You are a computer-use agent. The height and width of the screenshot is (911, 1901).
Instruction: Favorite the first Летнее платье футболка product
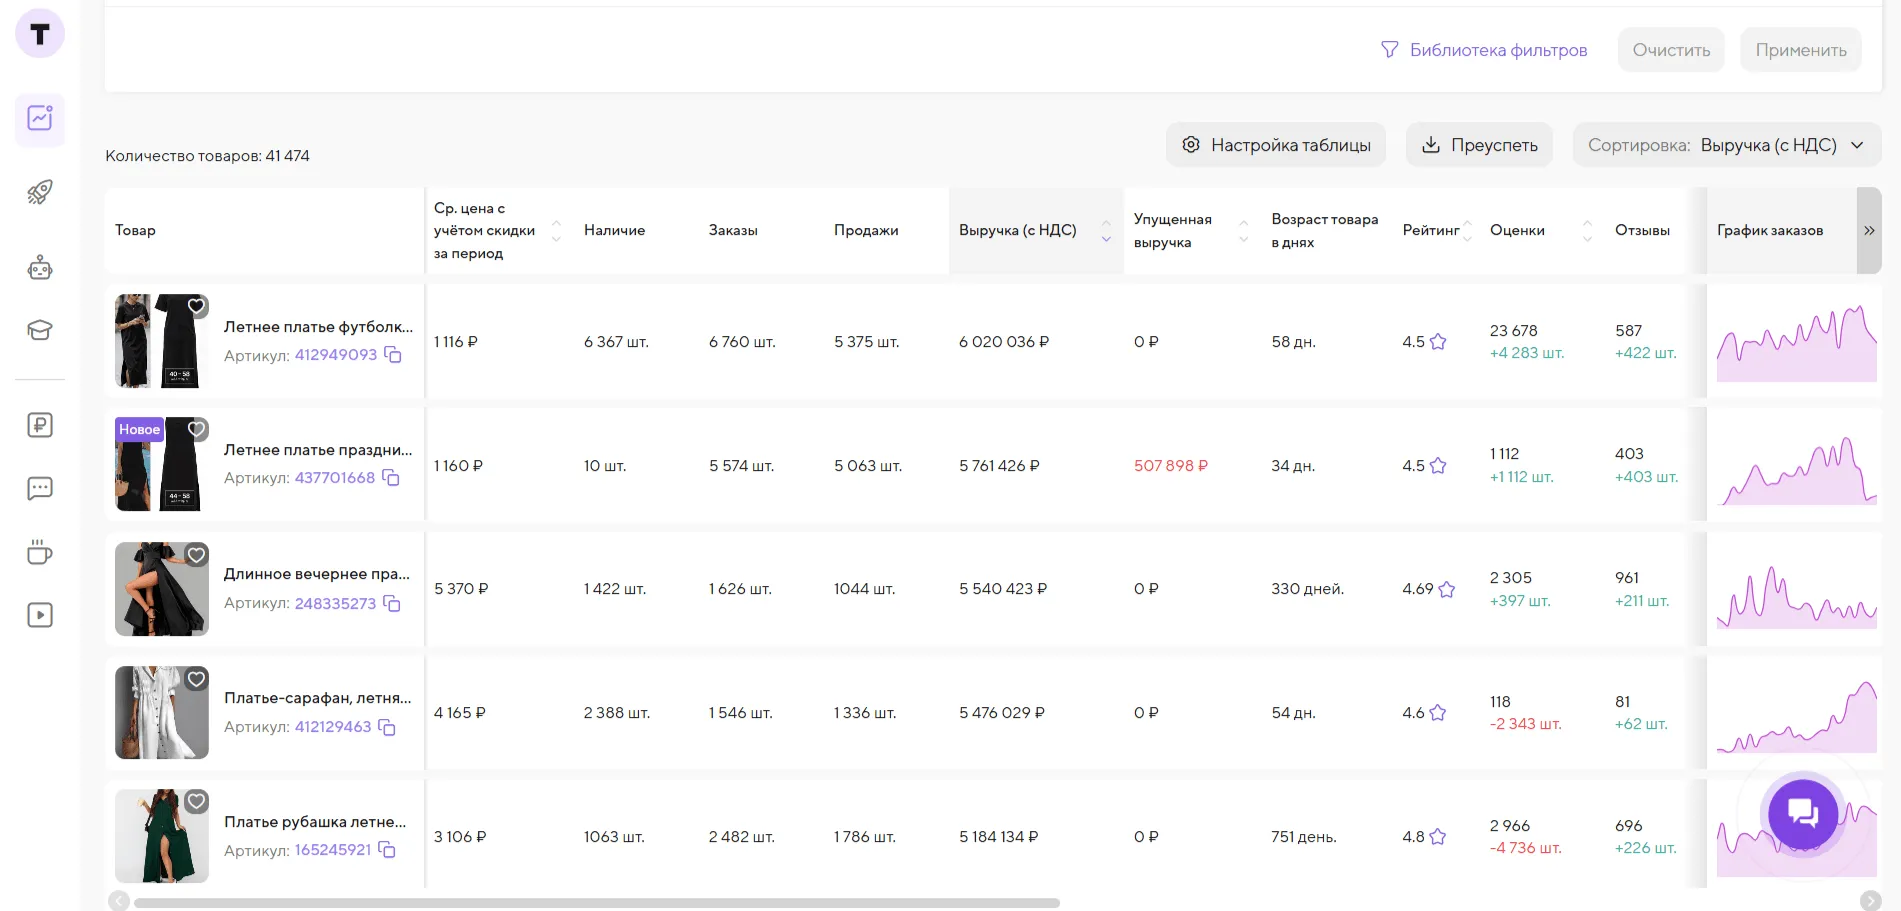[197, 306]
